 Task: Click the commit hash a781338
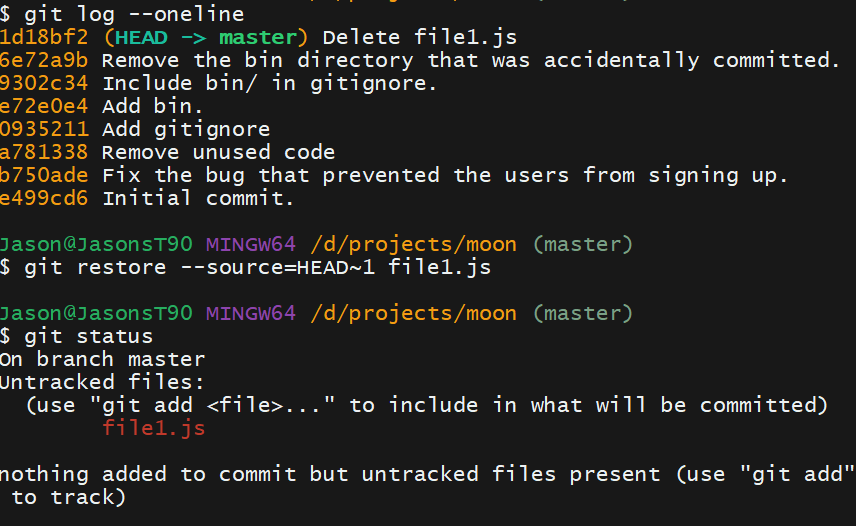[44, 153]
